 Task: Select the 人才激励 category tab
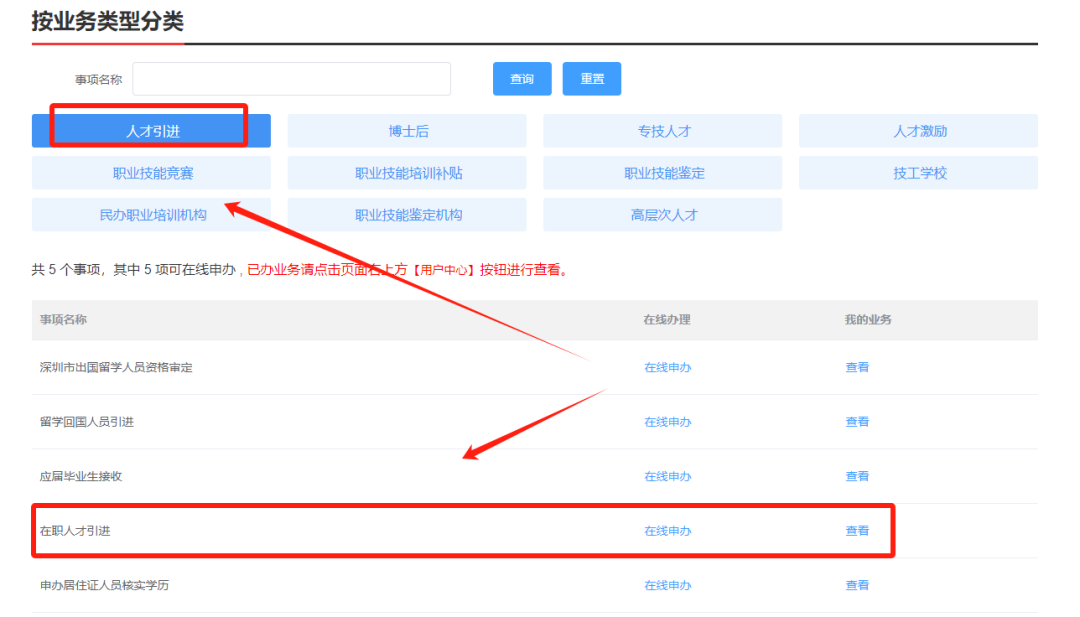click(x=918, y=131)
